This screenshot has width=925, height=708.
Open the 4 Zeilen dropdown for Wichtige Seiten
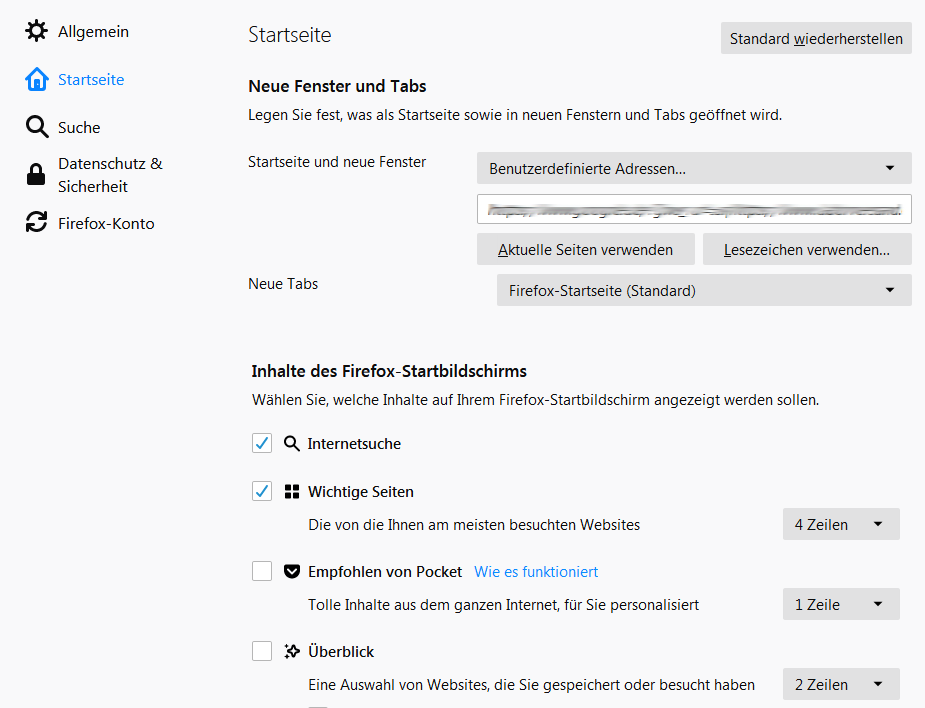(x=841, y=524)
